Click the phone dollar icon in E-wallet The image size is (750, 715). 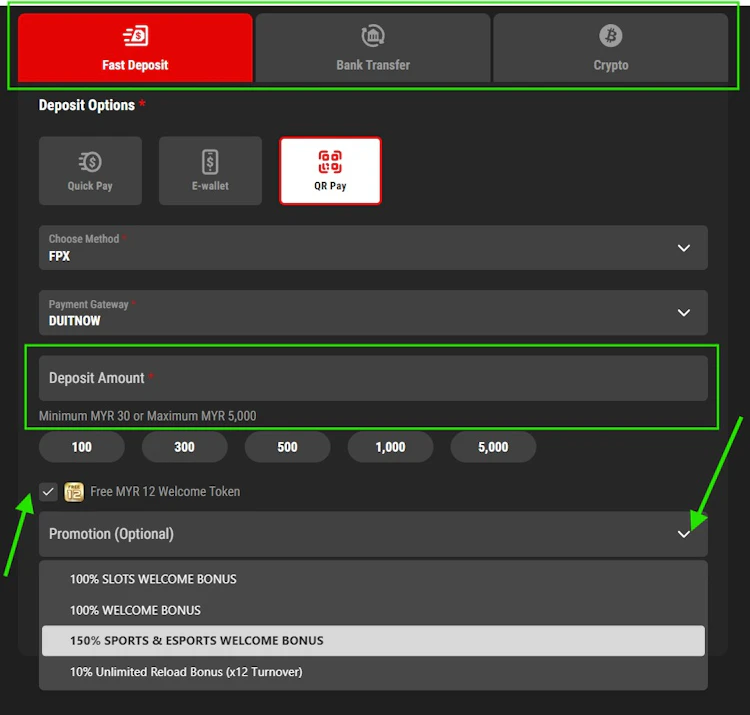(x=210, y=162)
